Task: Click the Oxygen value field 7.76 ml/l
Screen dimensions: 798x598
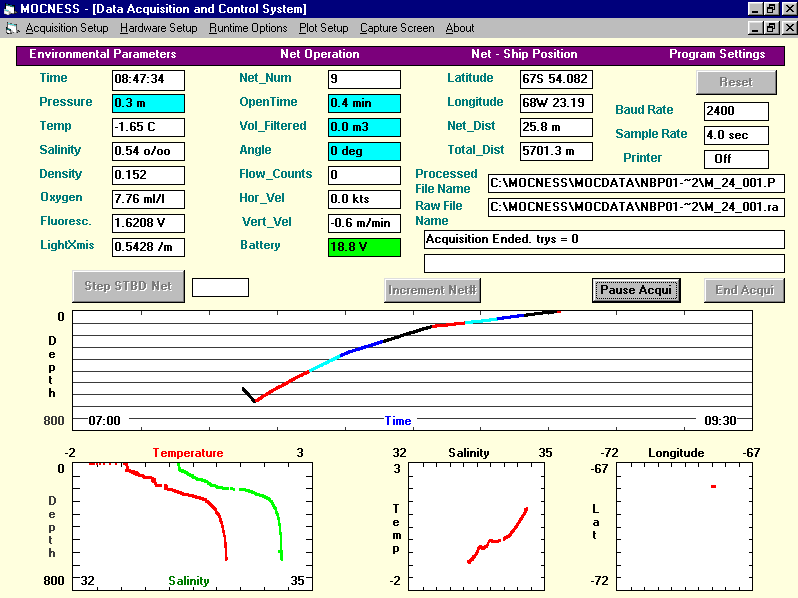Action: (x=148, y=199)
